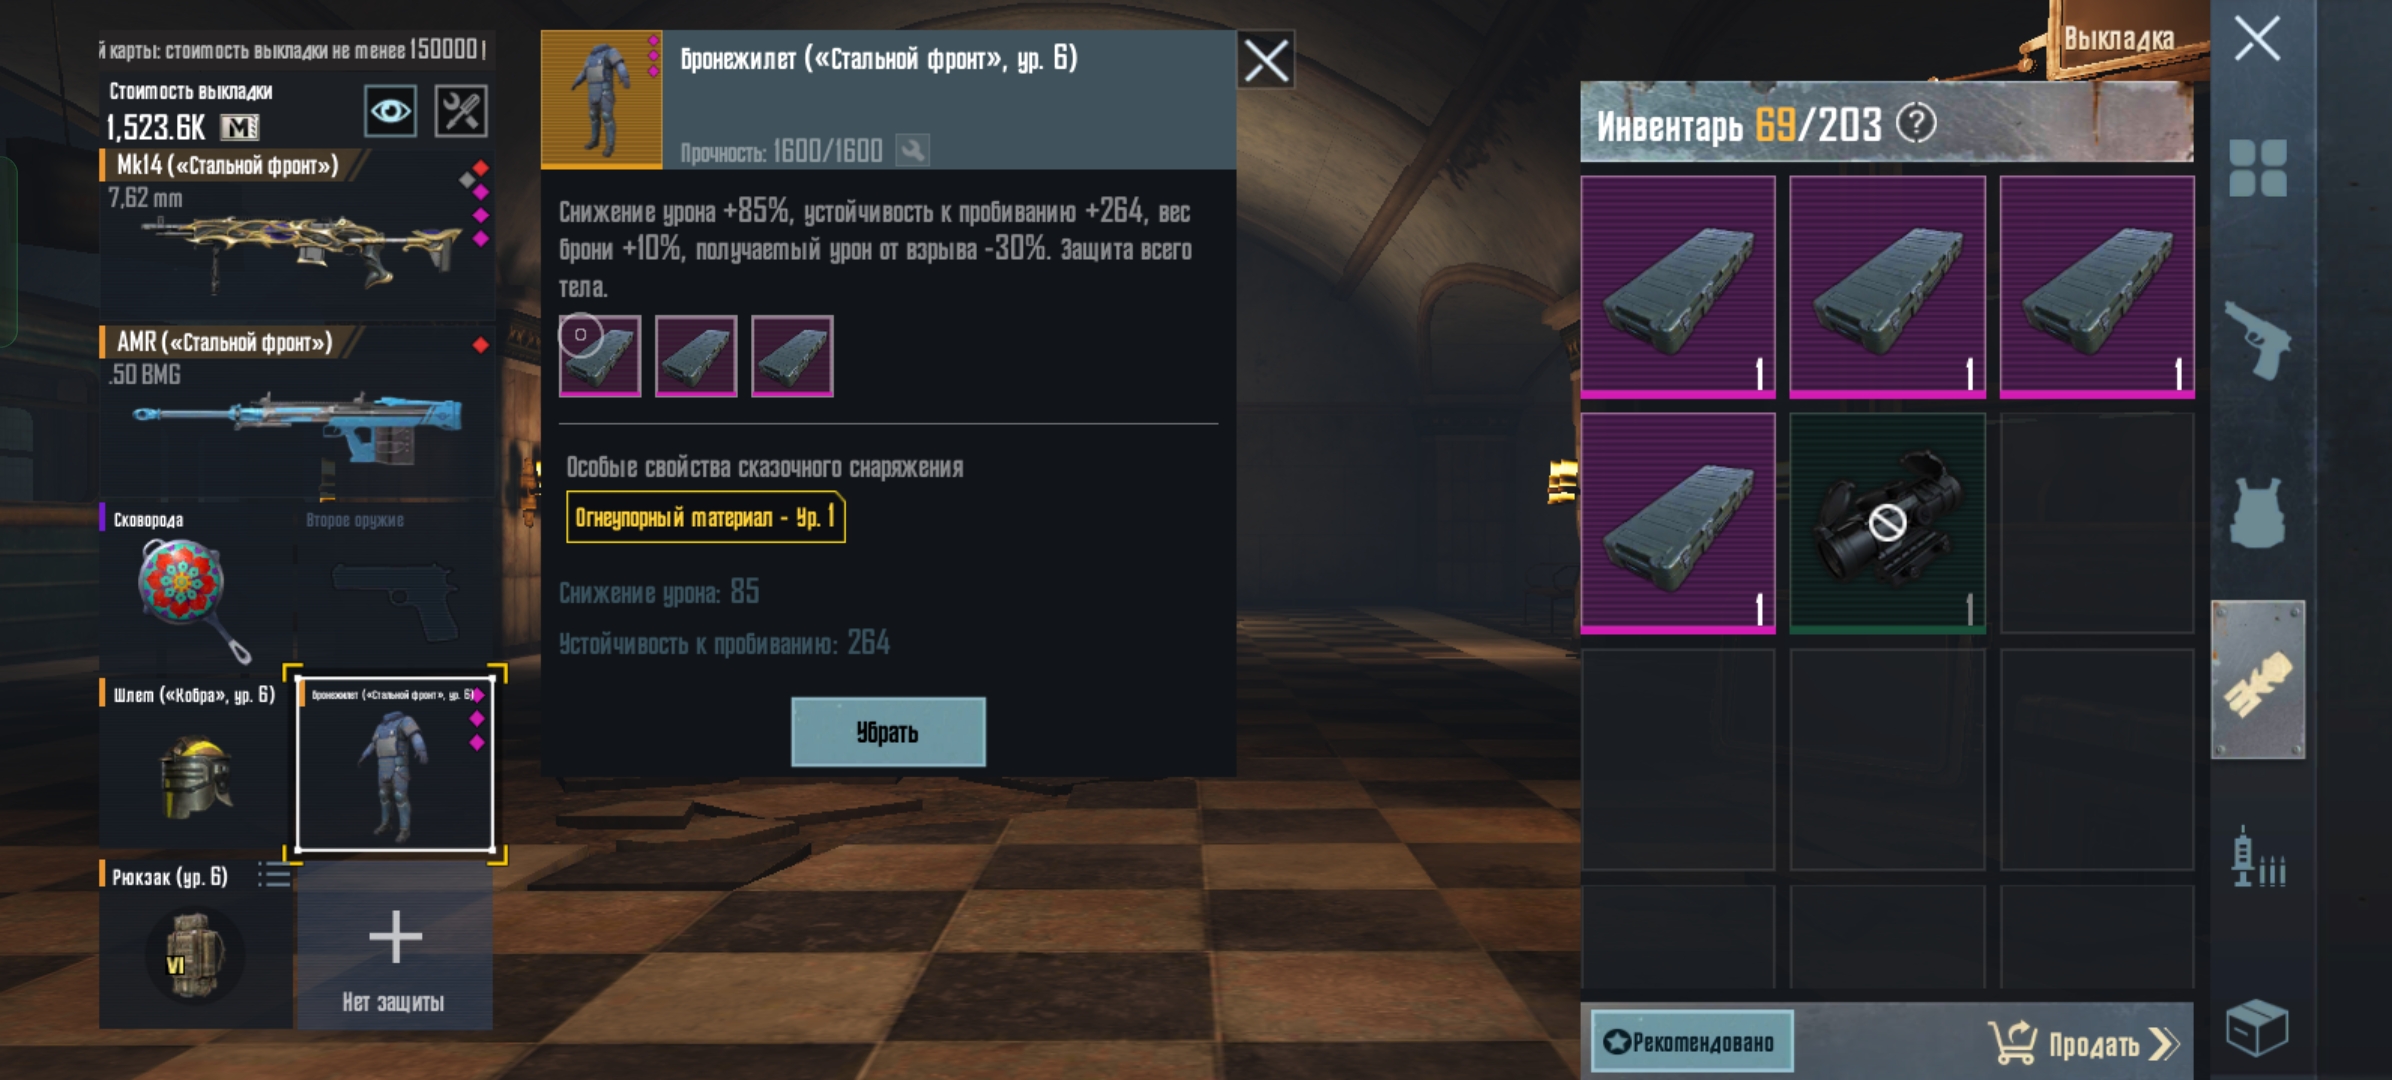Screen dimensions: 2392x1080
Task: Select the Mk14 Стальной фронт weapon slot
Action: click(296, 233)
